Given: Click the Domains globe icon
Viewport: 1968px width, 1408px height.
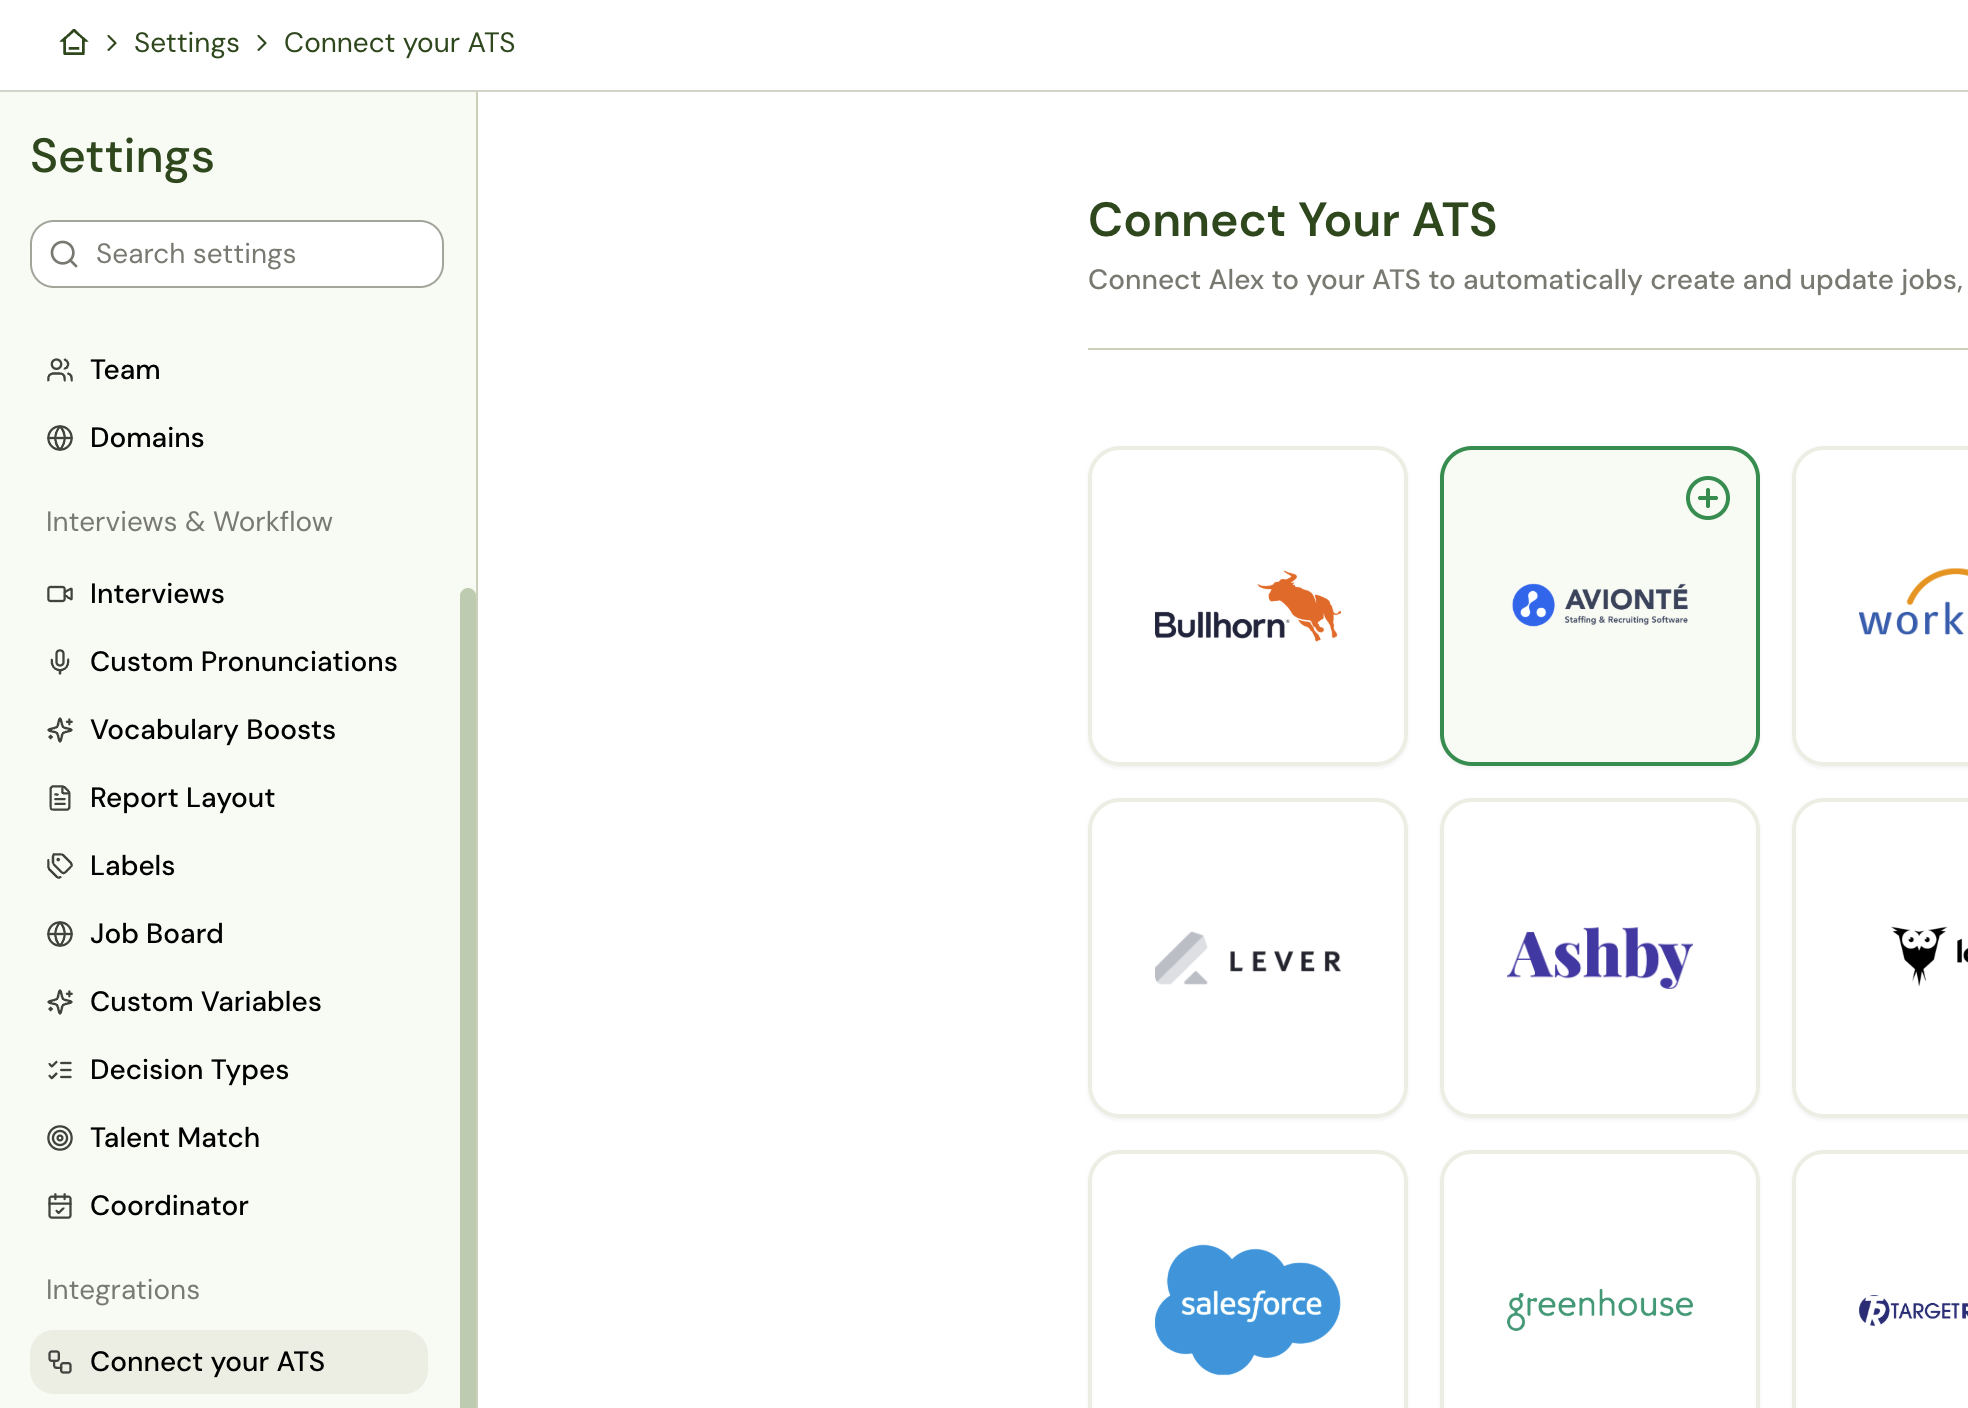Looking at the screenshot, I should pyautogui.click(x=60, y=438).
